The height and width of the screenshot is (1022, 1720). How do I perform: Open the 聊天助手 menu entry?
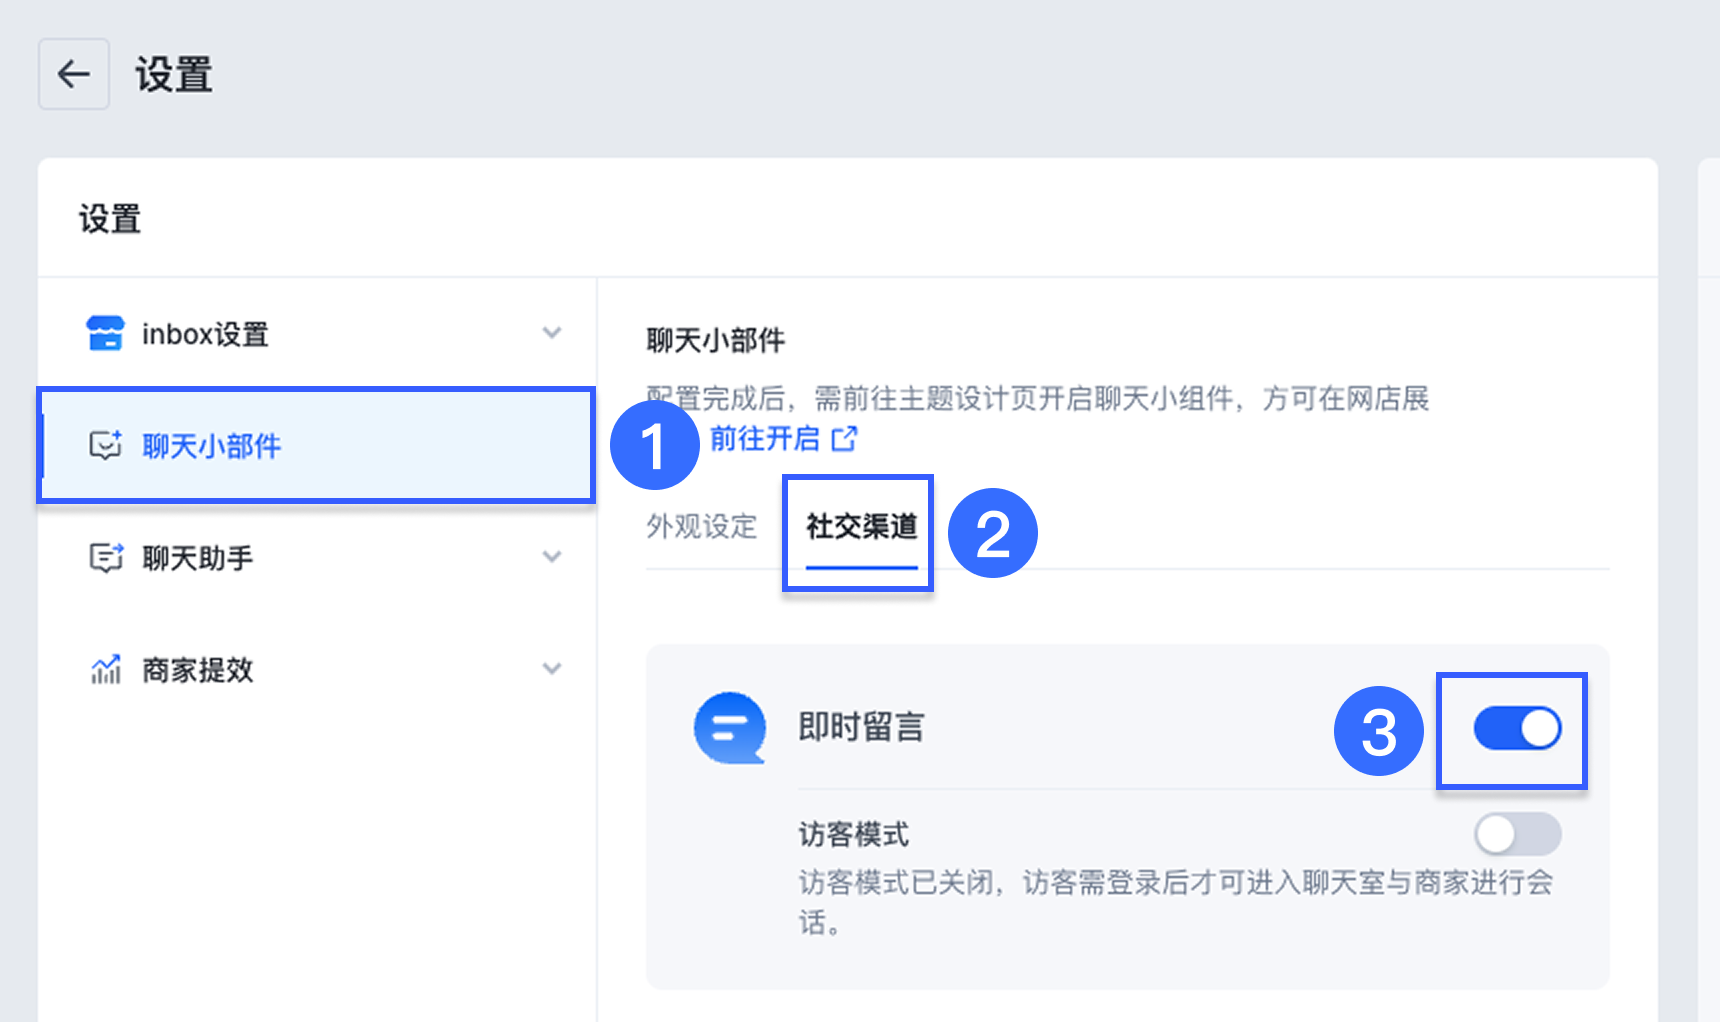(316, 557)
